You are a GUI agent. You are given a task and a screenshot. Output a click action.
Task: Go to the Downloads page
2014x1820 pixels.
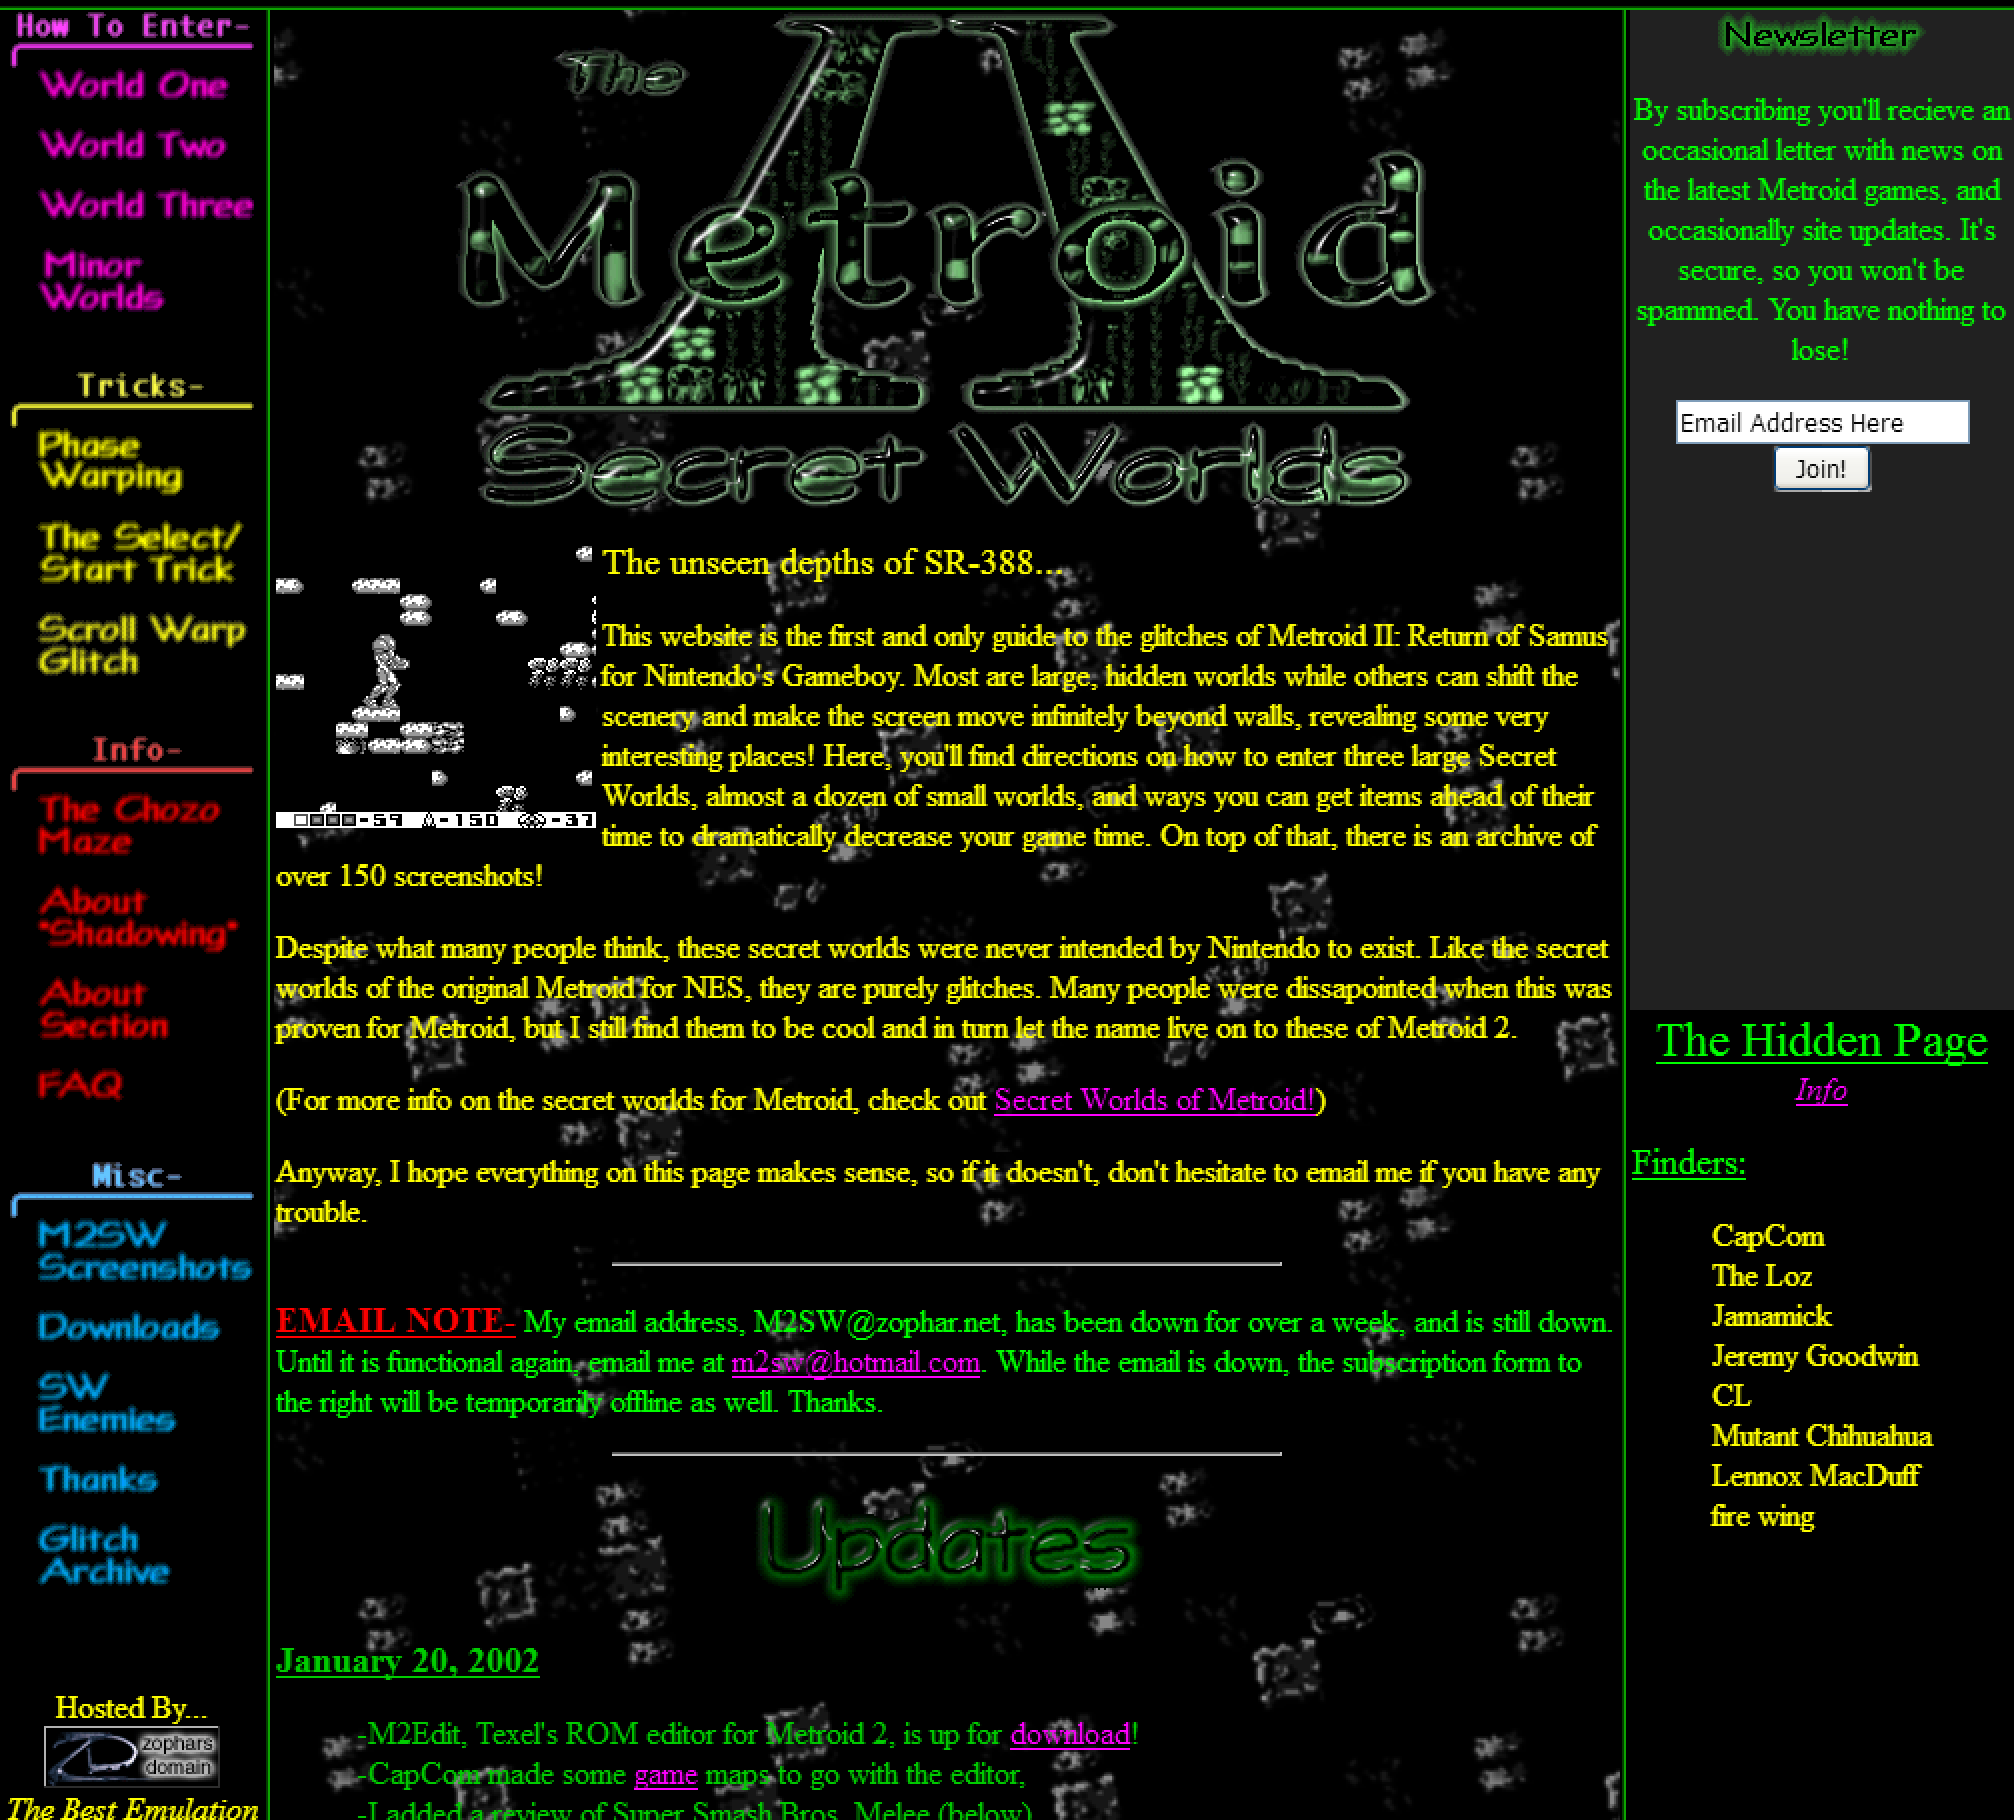128,1327
